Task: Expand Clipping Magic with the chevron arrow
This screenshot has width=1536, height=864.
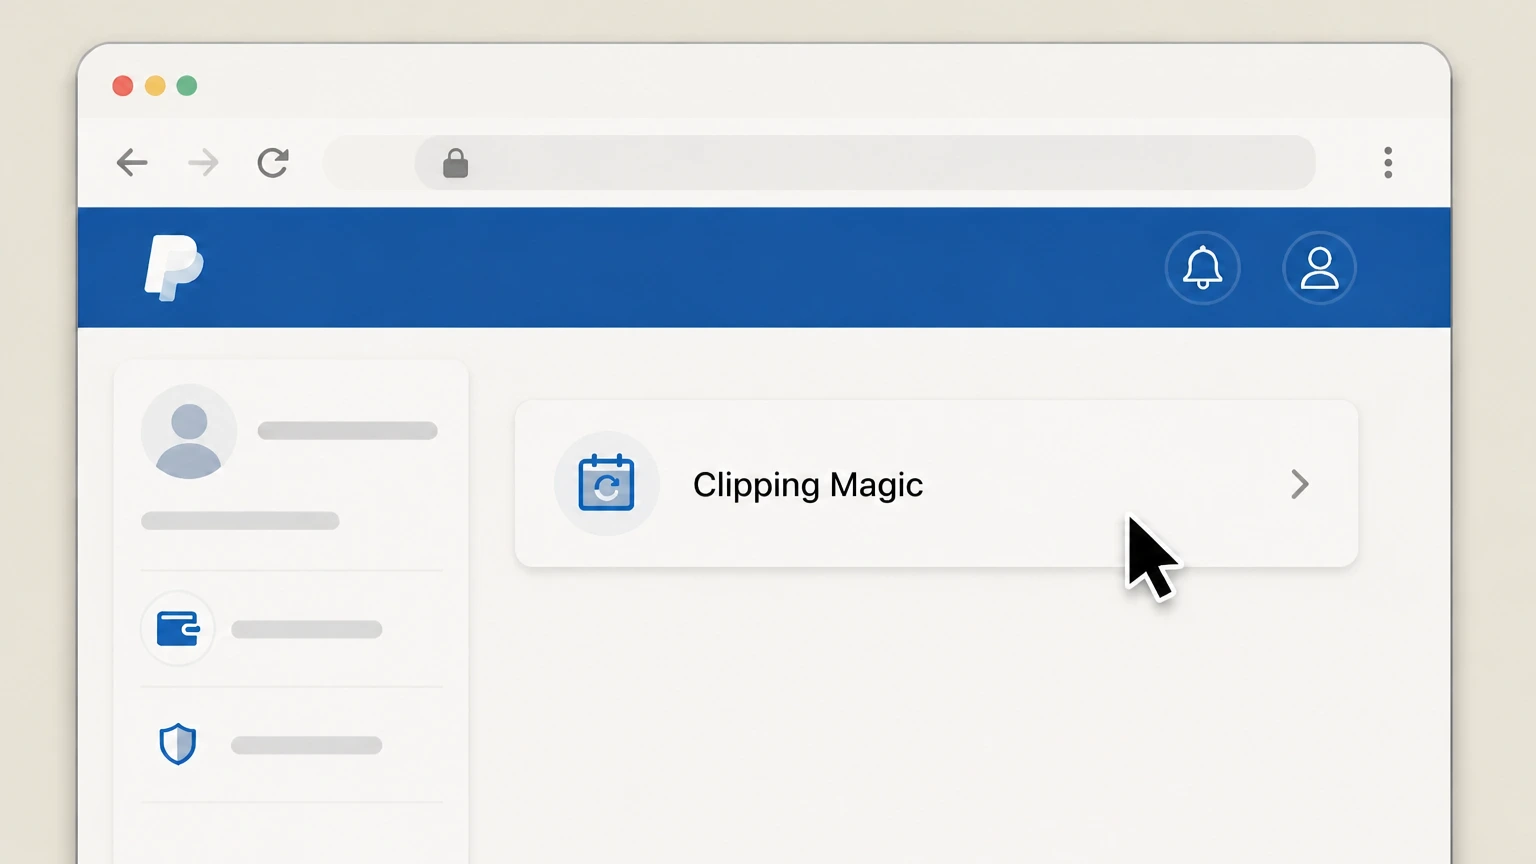Action: click(1299, 484)
